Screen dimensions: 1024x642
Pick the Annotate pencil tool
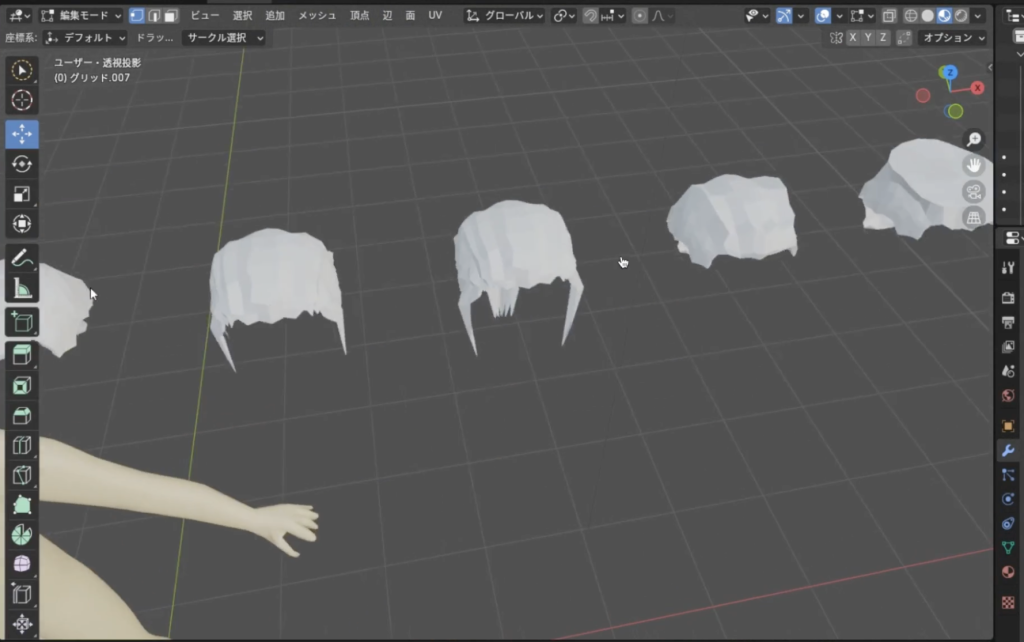pyautogui.click(x=22, y=259)
